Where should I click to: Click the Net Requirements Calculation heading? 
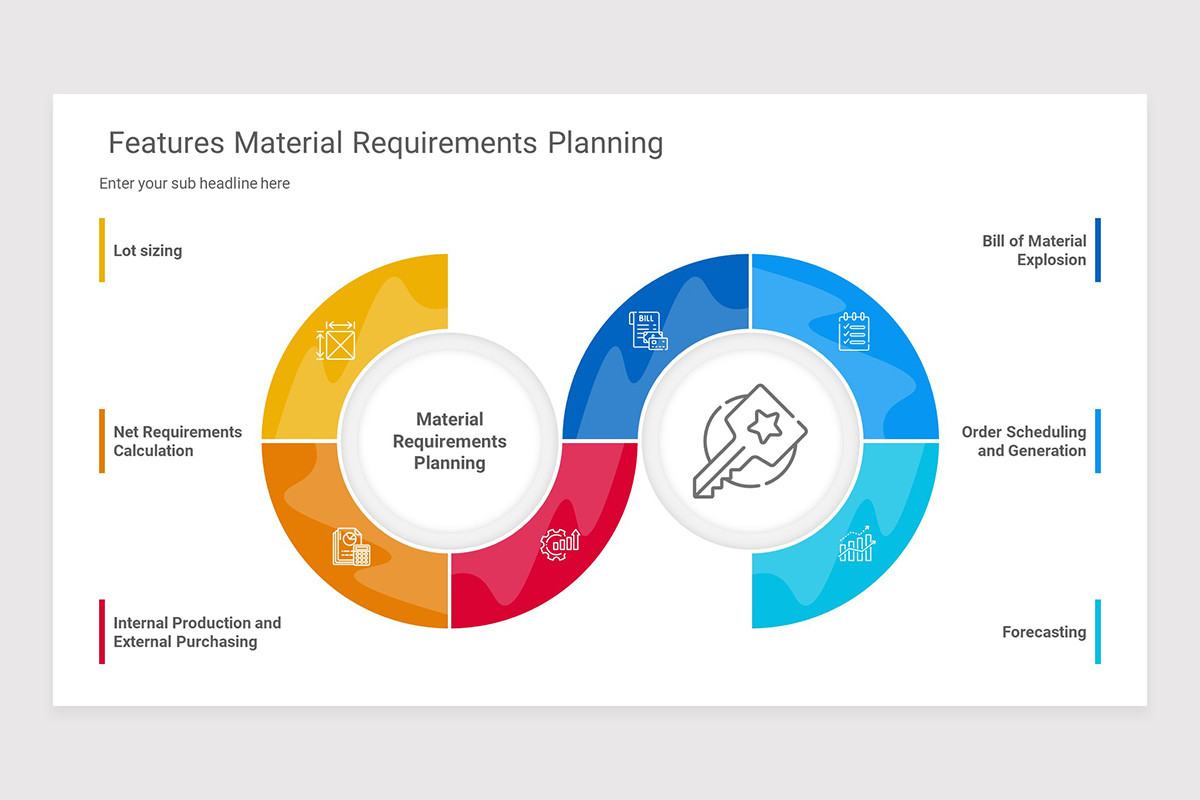coord(177,441)
